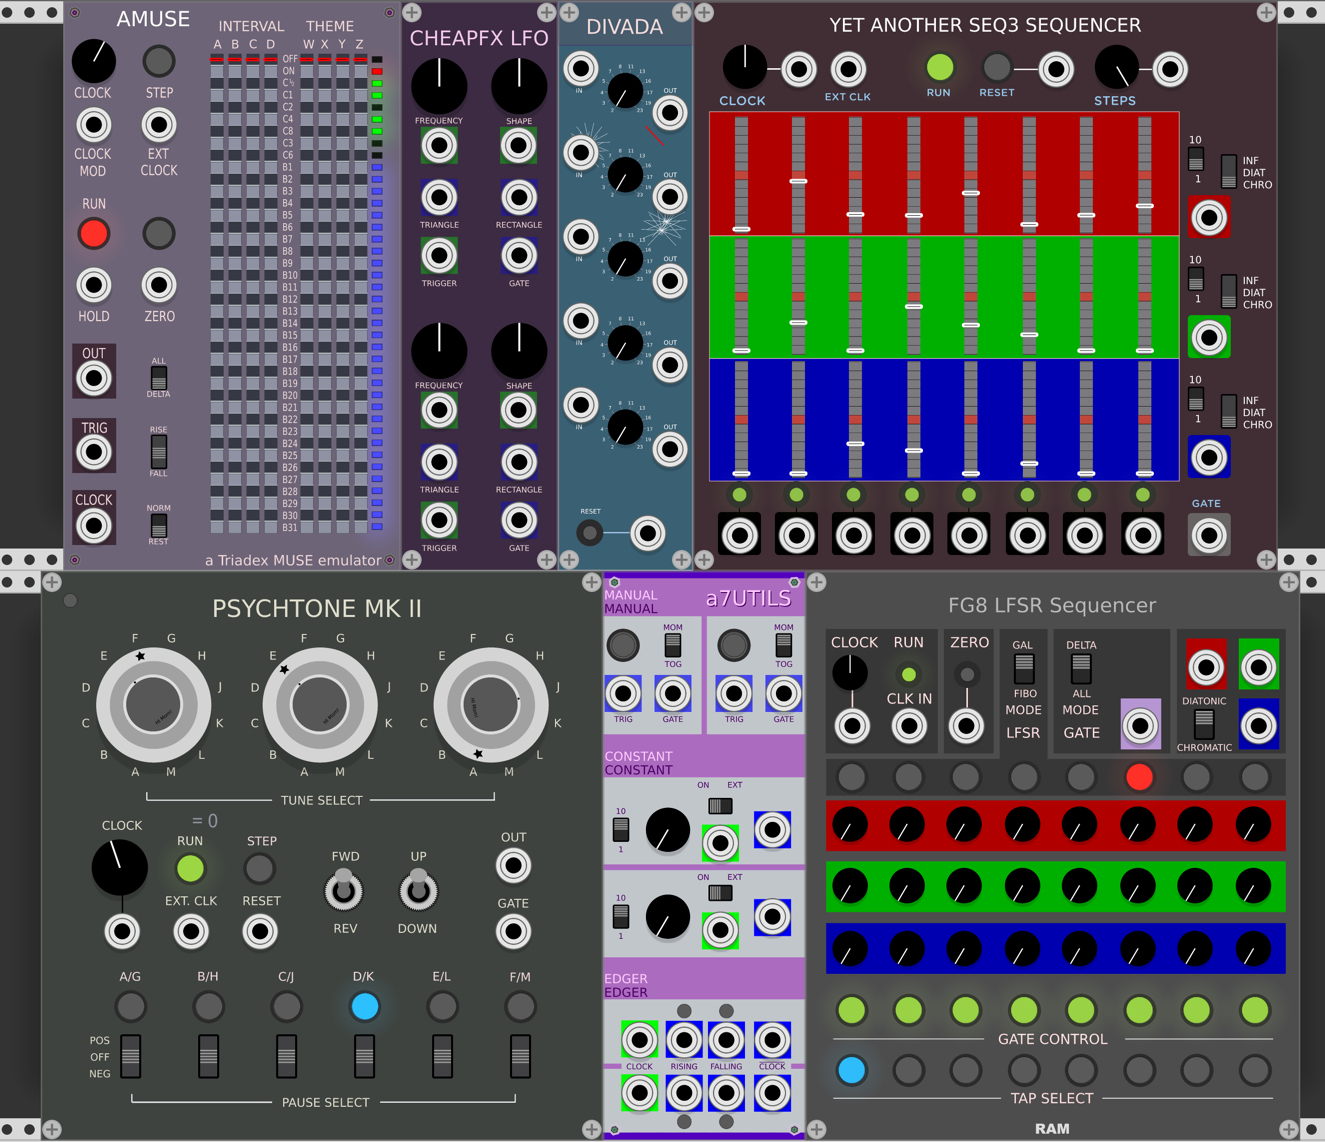Click the red row output jack on SEQ3

coord(1209,217)
